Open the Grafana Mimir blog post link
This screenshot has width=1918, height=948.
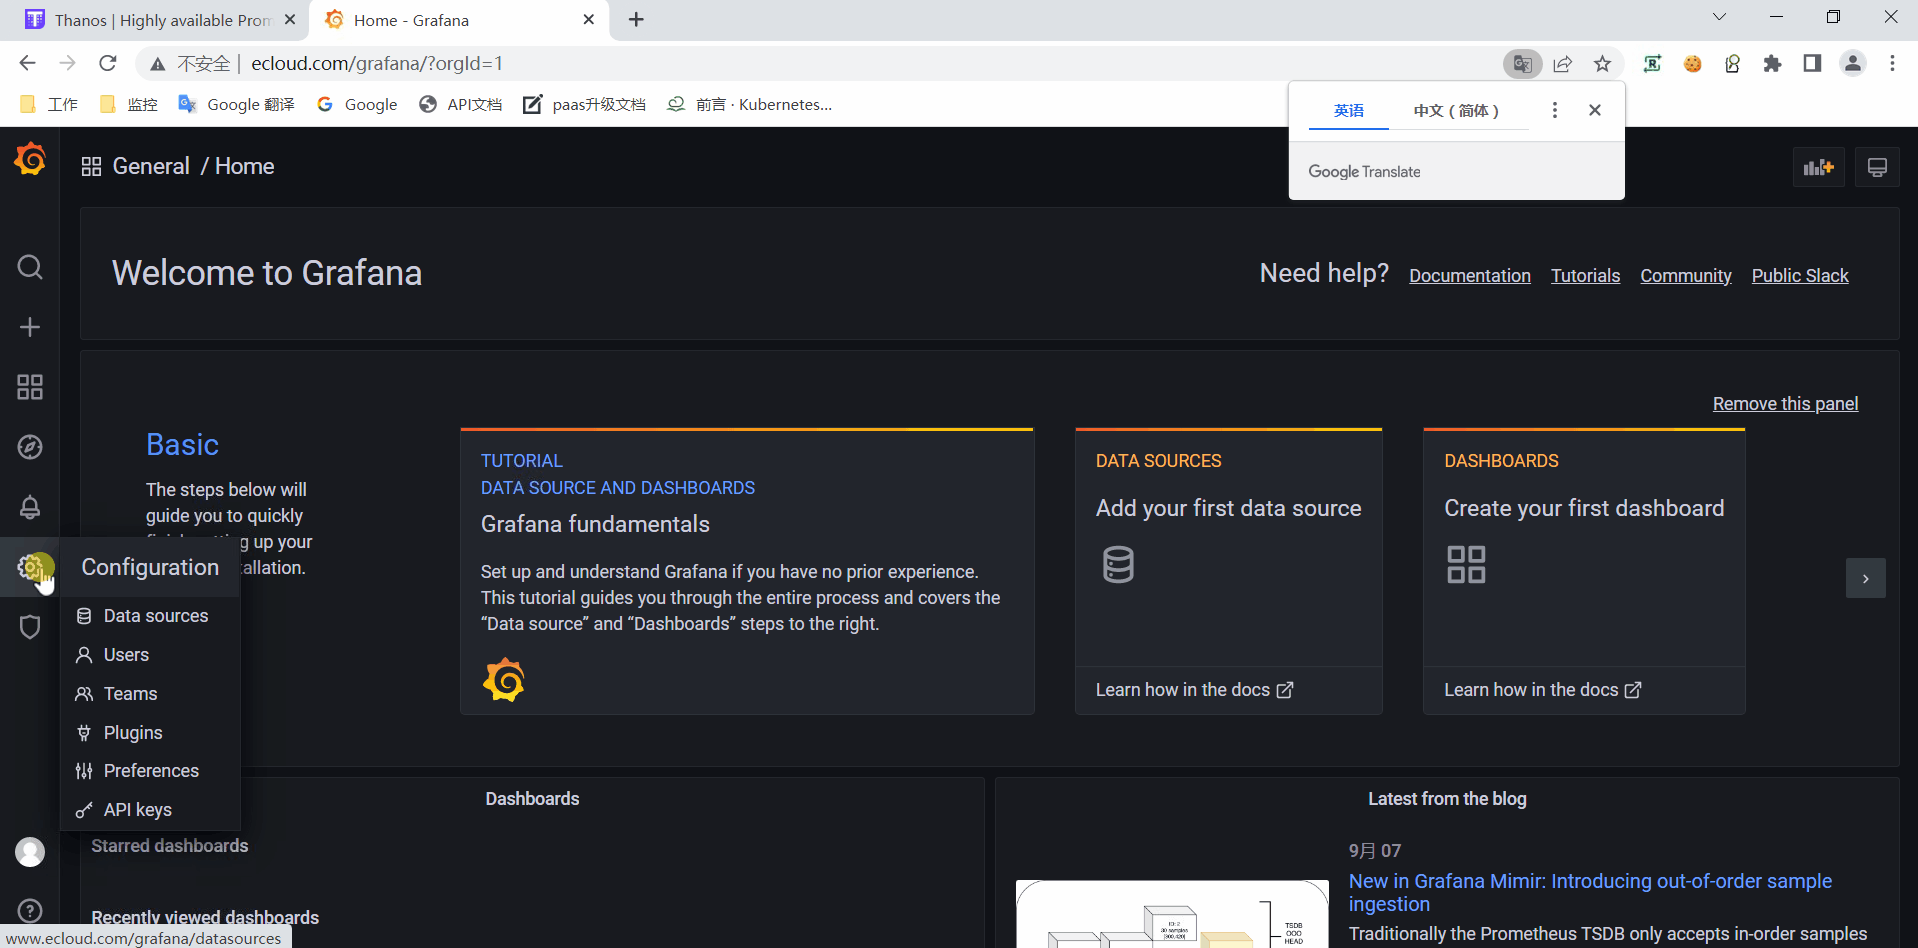[x=1590, y=892]
